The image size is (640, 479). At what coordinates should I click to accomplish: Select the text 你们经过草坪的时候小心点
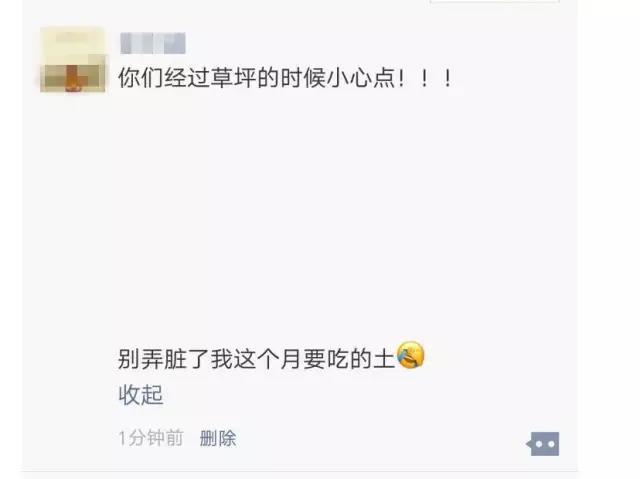point(257,78)
